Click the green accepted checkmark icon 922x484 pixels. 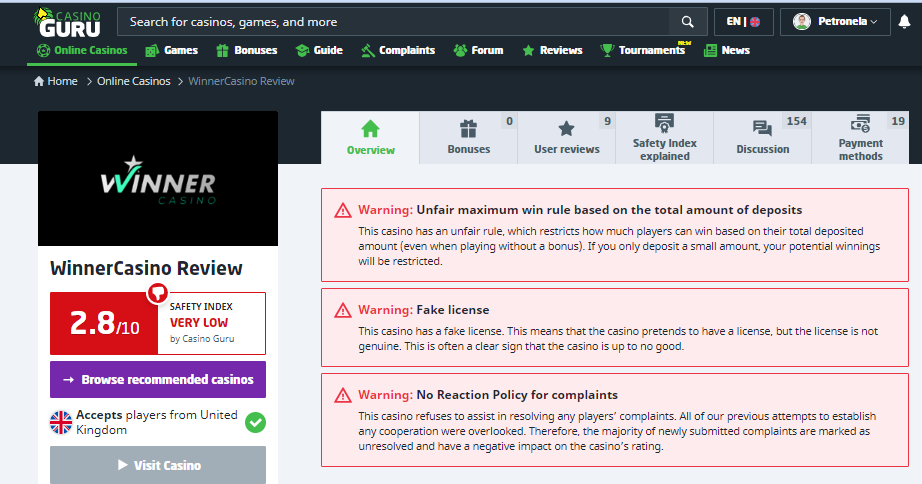(255, 422)
